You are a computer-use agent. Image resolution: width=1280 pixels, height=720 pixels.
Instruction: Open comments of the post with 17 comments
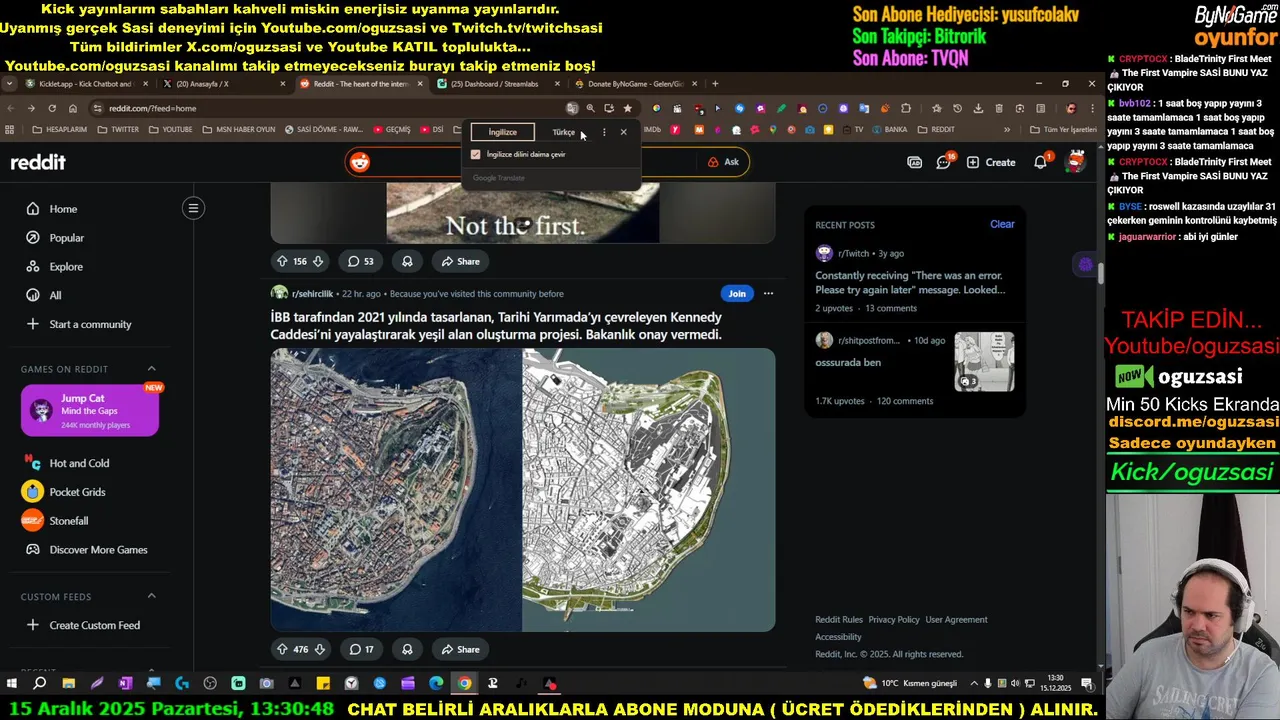pos(361,649)
